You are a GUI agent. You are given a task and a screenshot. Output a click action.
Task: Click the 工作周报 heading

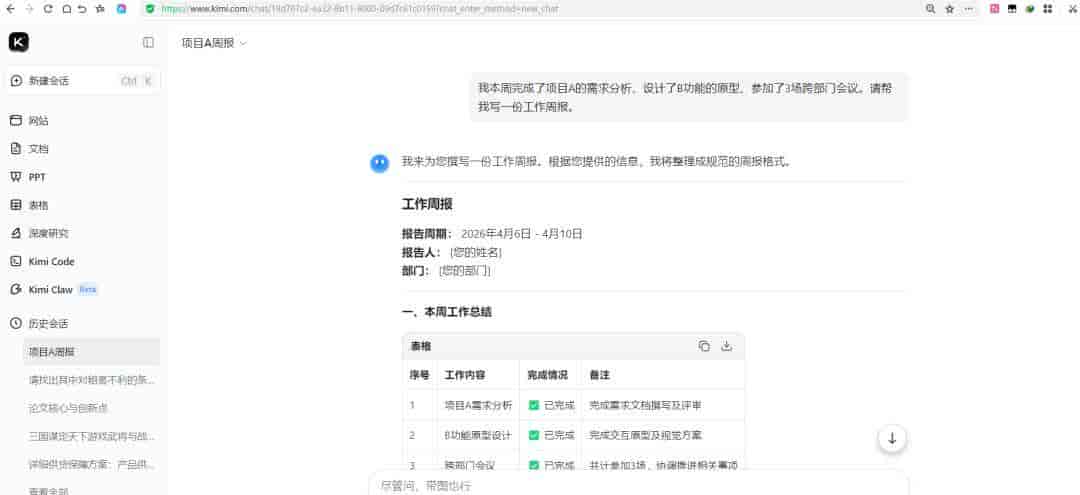tap(427, 204)
